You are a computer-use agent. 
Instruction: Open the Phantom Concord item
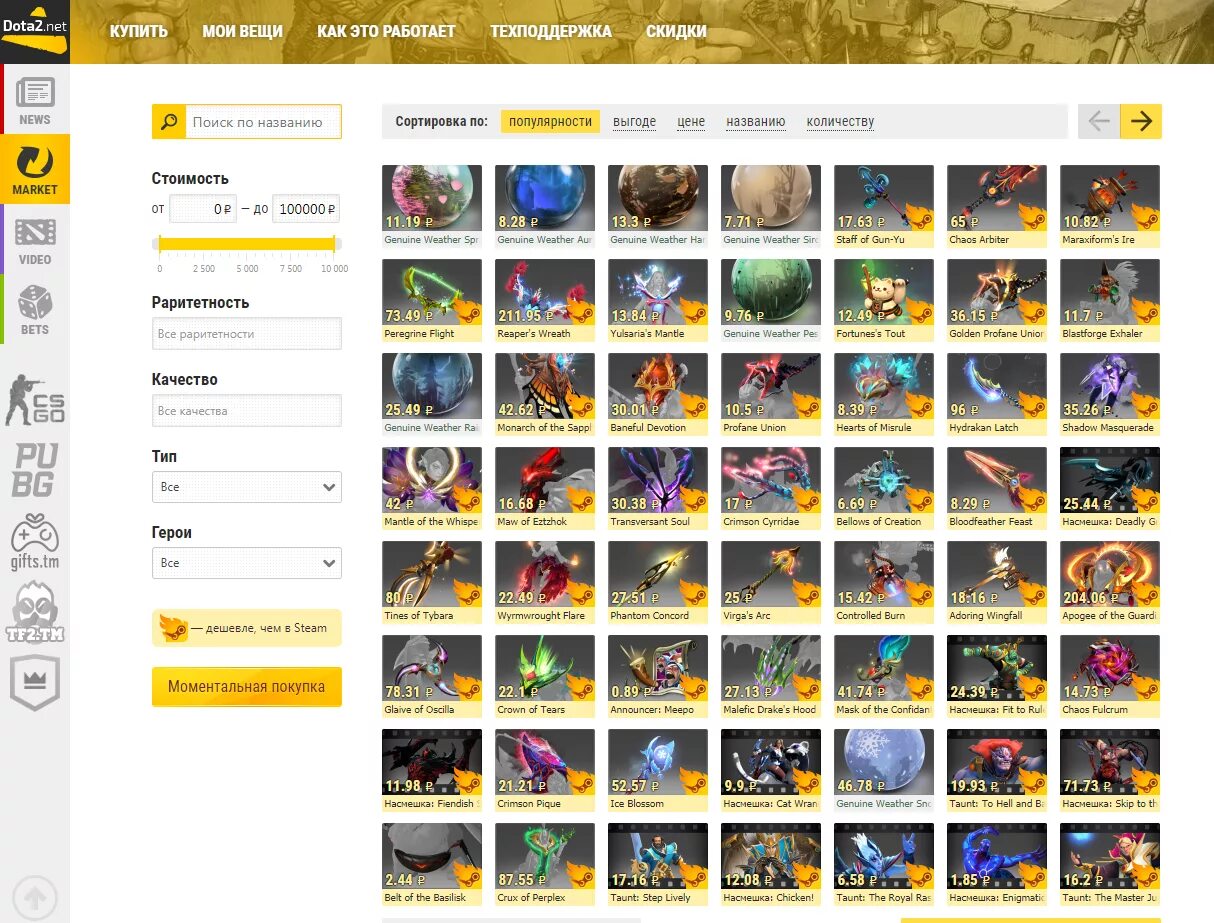tap(658, 582)
